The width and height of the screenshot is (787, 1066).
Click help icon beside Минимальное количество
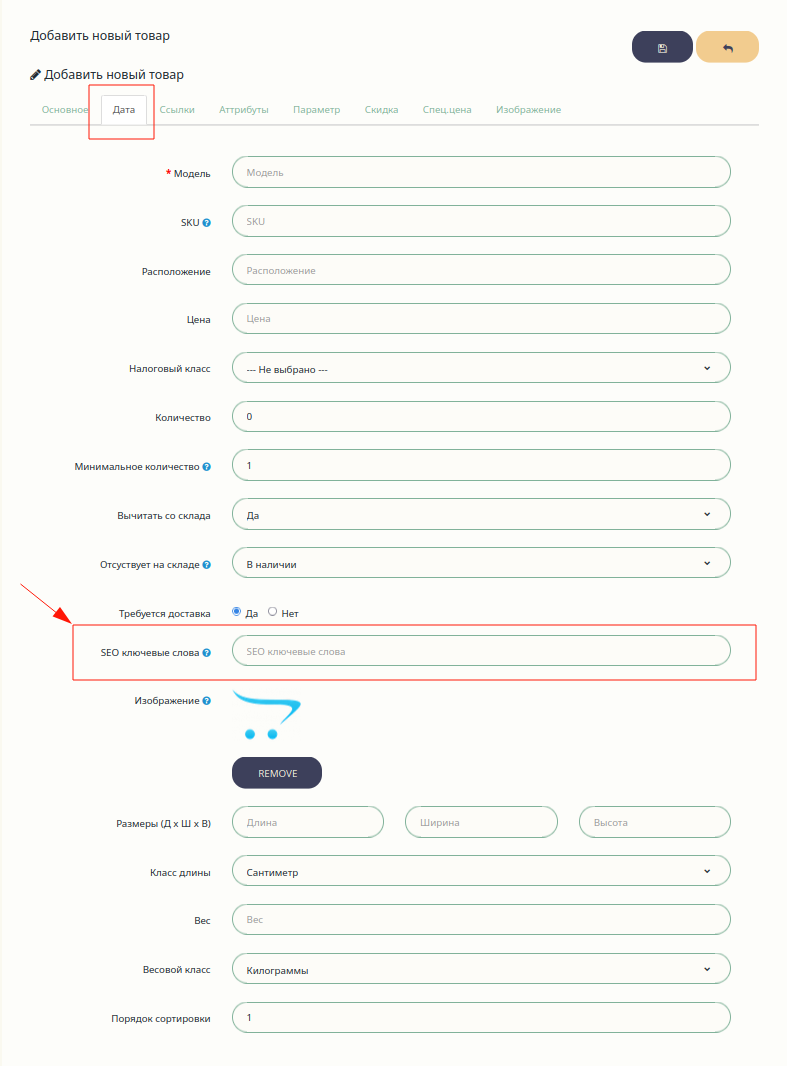pyautogui.click(x=207, y=466)
